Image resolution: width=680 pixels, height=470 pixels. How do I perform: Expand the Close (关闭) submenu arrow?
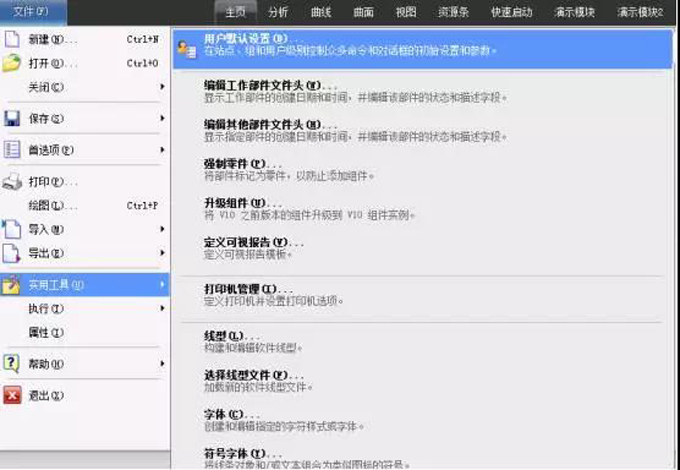[162, 87]
